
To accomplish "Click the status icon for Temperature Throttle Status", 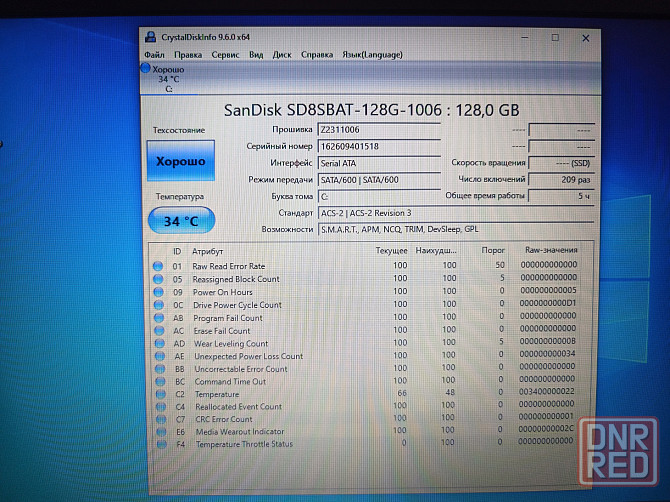I will tap(162, 444).
